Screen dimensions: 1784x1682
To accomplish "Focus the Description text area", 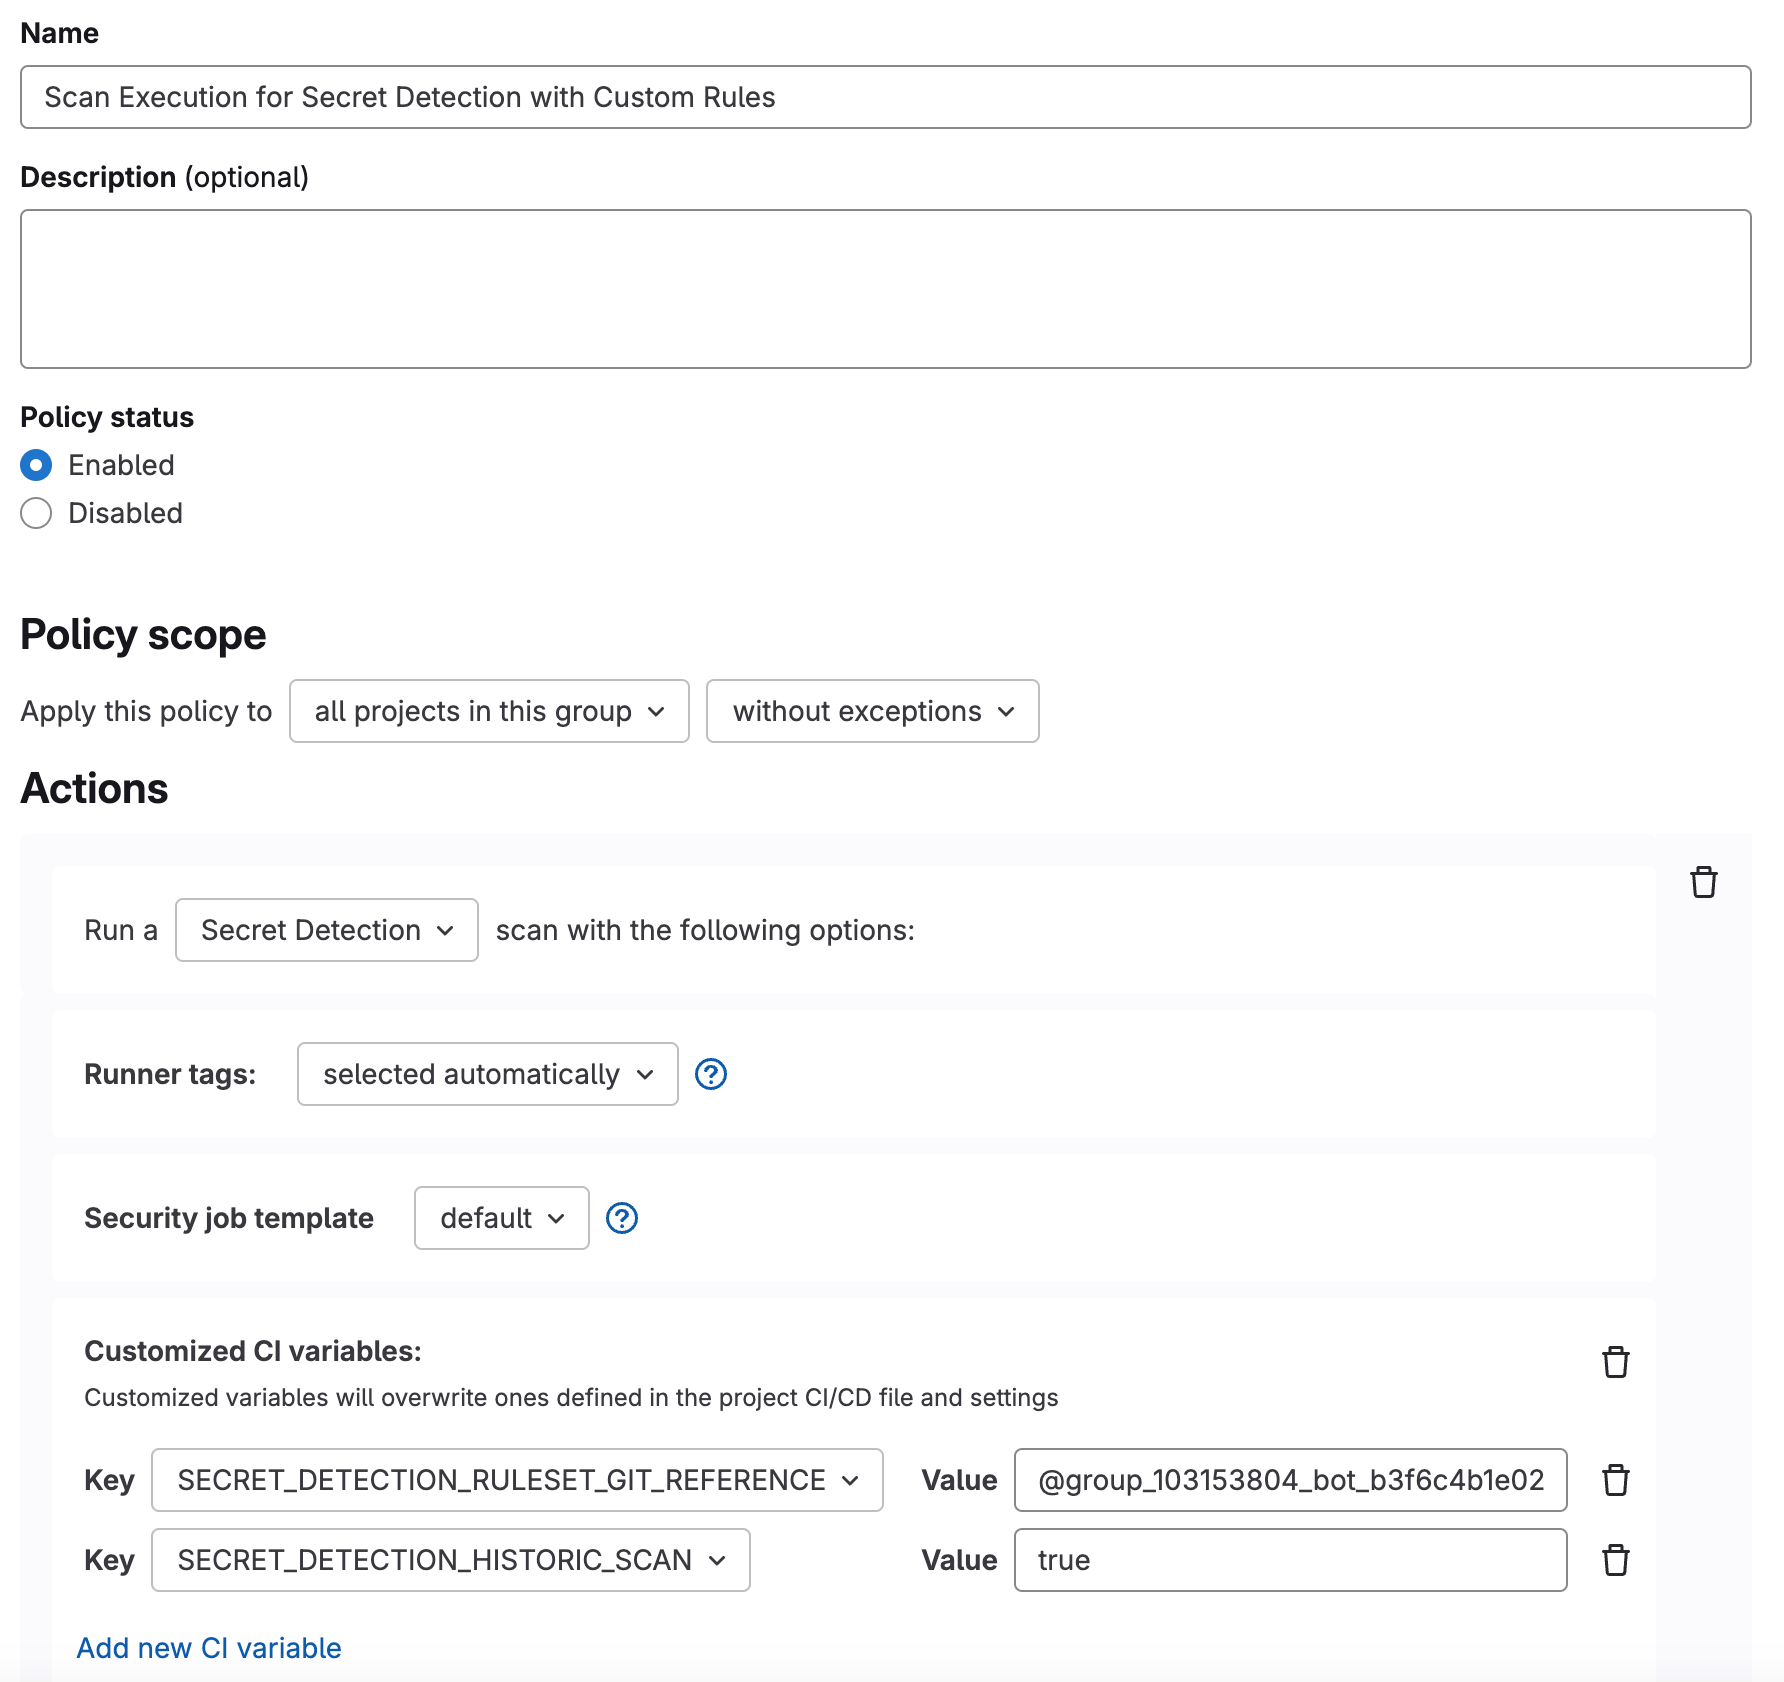I will pos(885,289).
